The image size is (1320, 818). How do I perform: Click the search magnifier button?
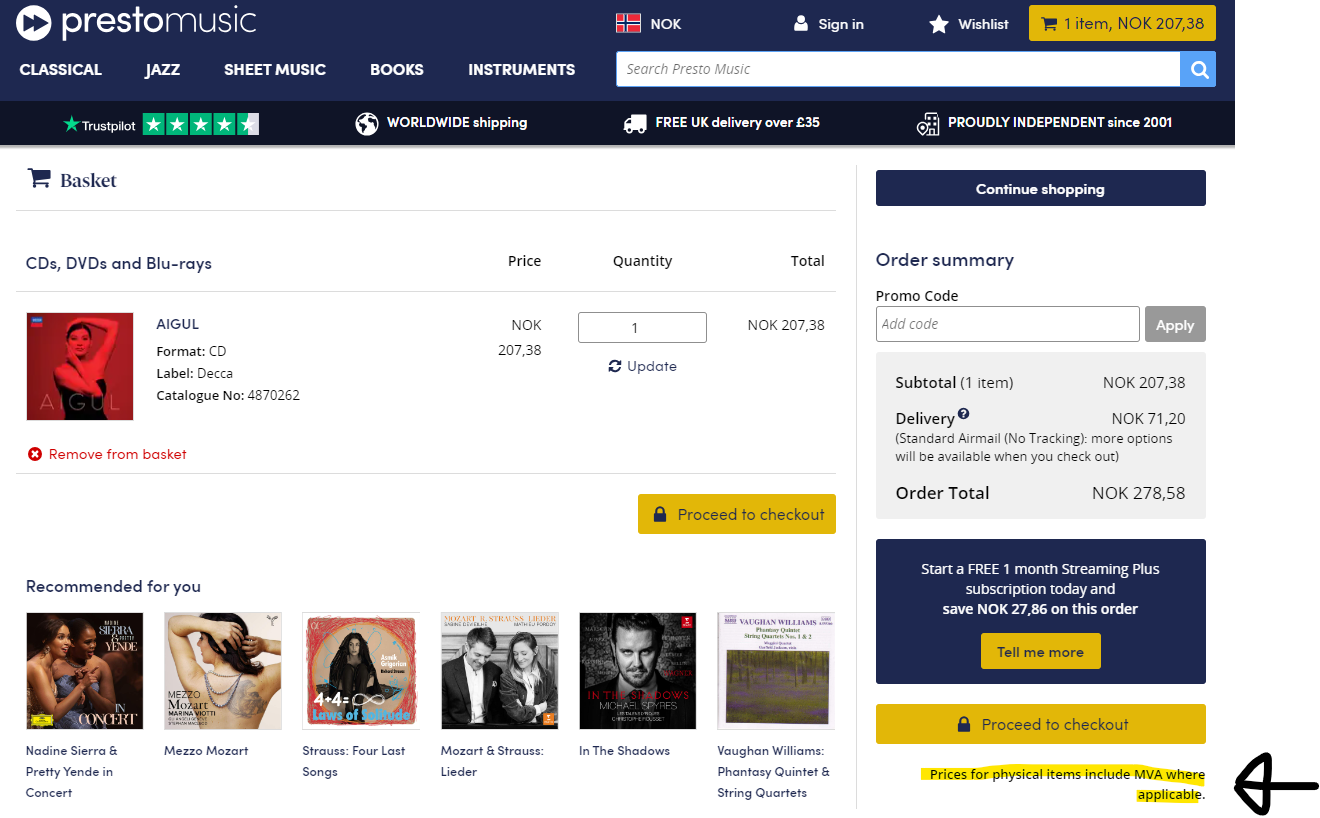pyautogui.click(x=1198, y=69)
